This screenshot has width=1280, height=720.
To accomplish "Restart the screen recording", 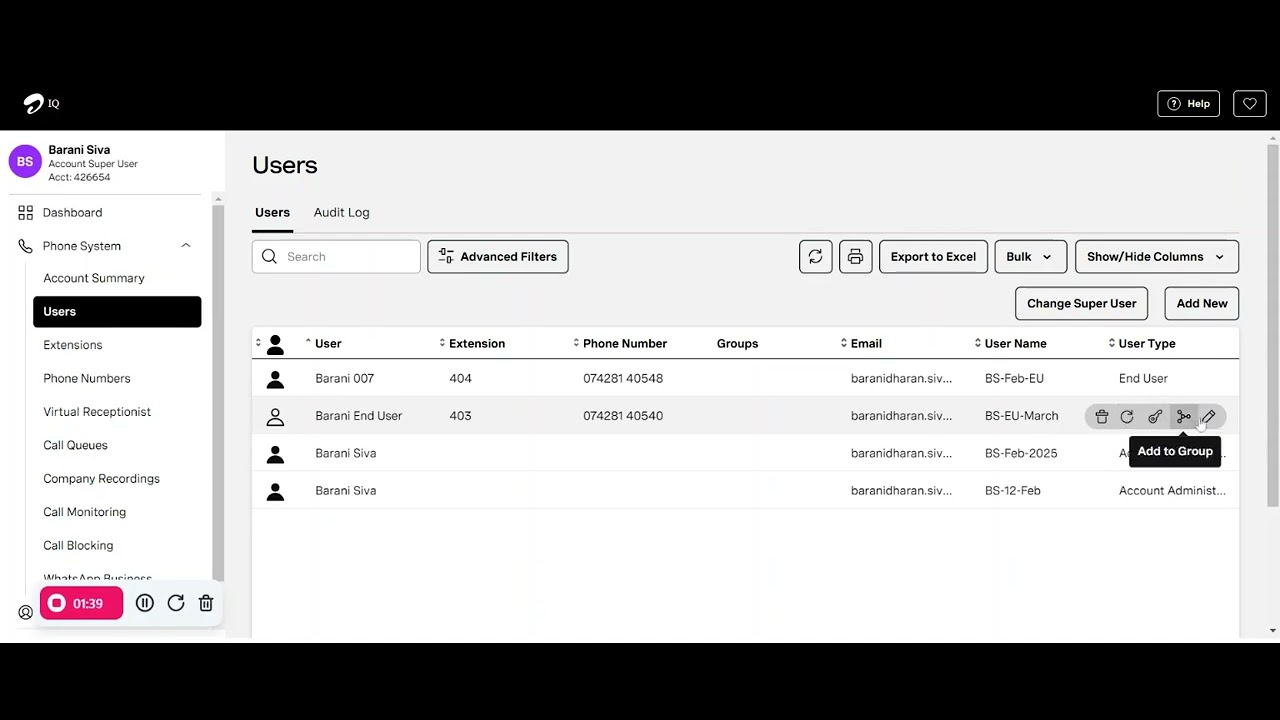I will tap(176, 603).
